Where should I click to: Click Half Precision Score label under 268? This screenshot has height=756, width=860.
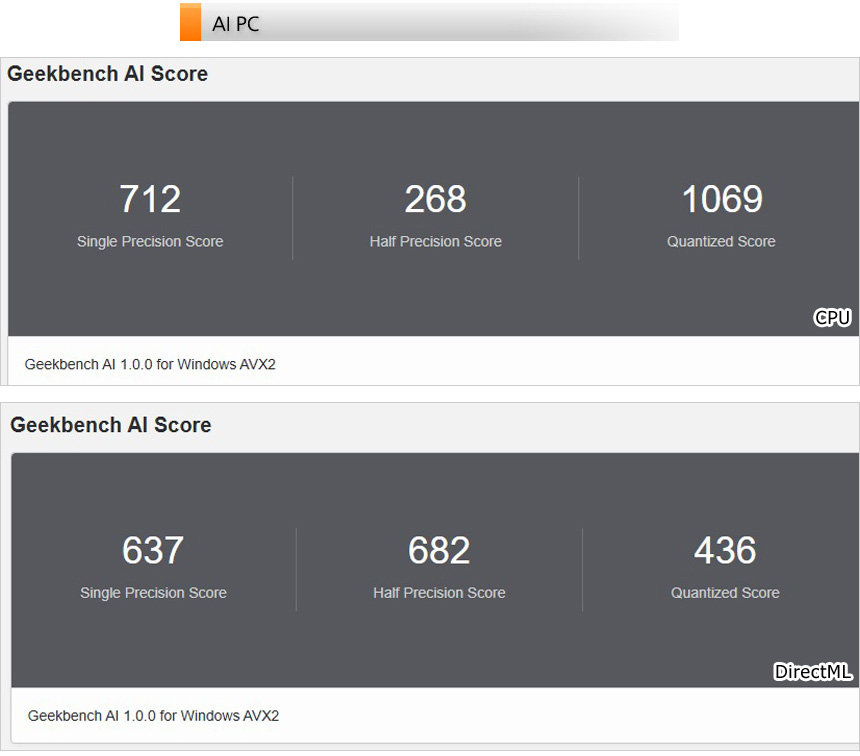coord(435,241)
